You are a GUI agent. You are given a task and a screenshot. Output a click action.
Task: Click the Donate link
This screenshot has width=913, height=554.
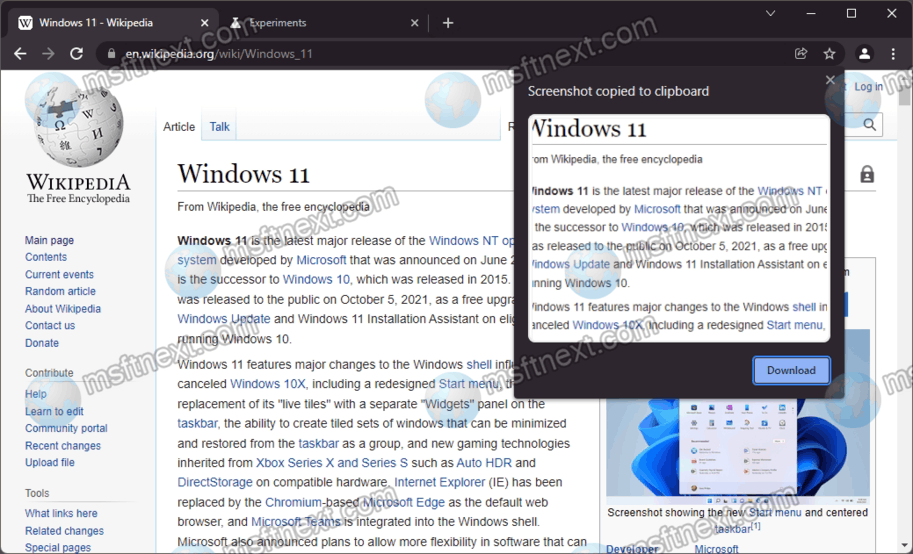pos(42,343)
